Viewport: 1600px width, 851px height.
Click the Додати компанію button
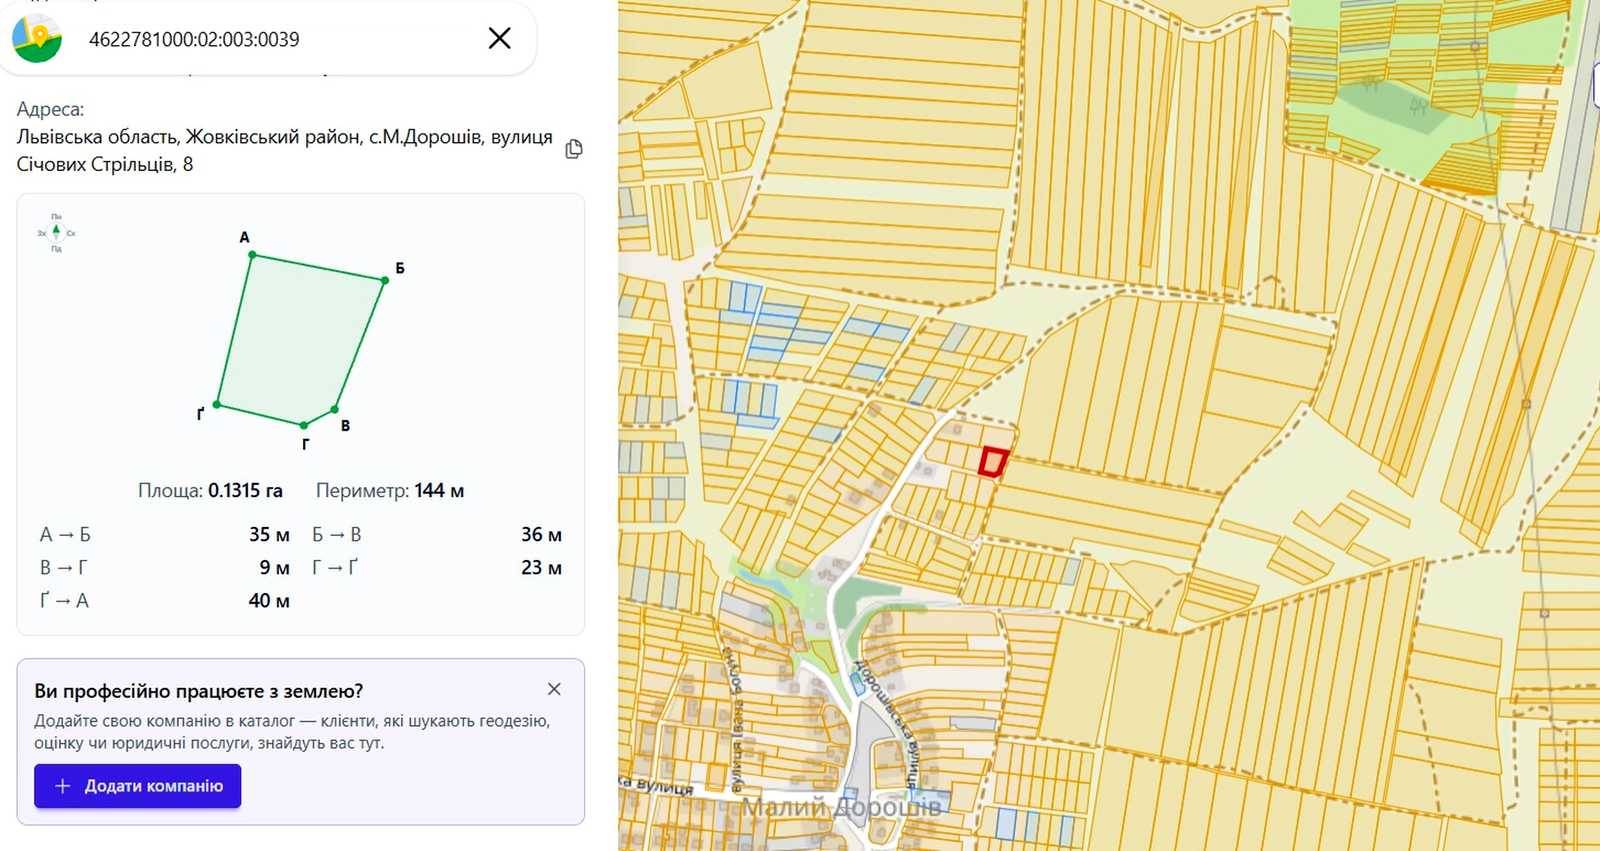tap(138, 786)
